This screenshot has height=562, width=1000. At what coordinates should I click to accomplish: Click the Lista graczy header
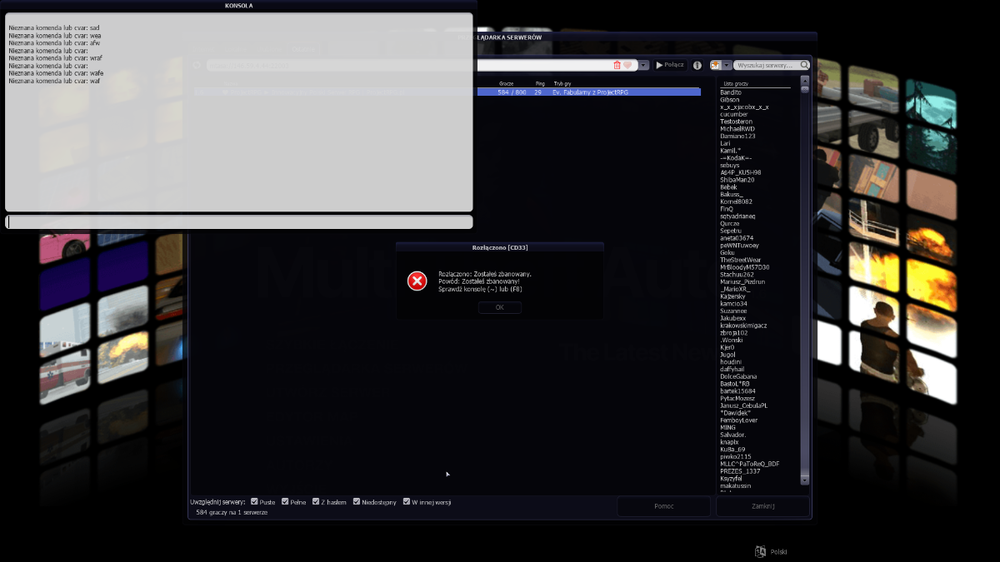(736, 84)
